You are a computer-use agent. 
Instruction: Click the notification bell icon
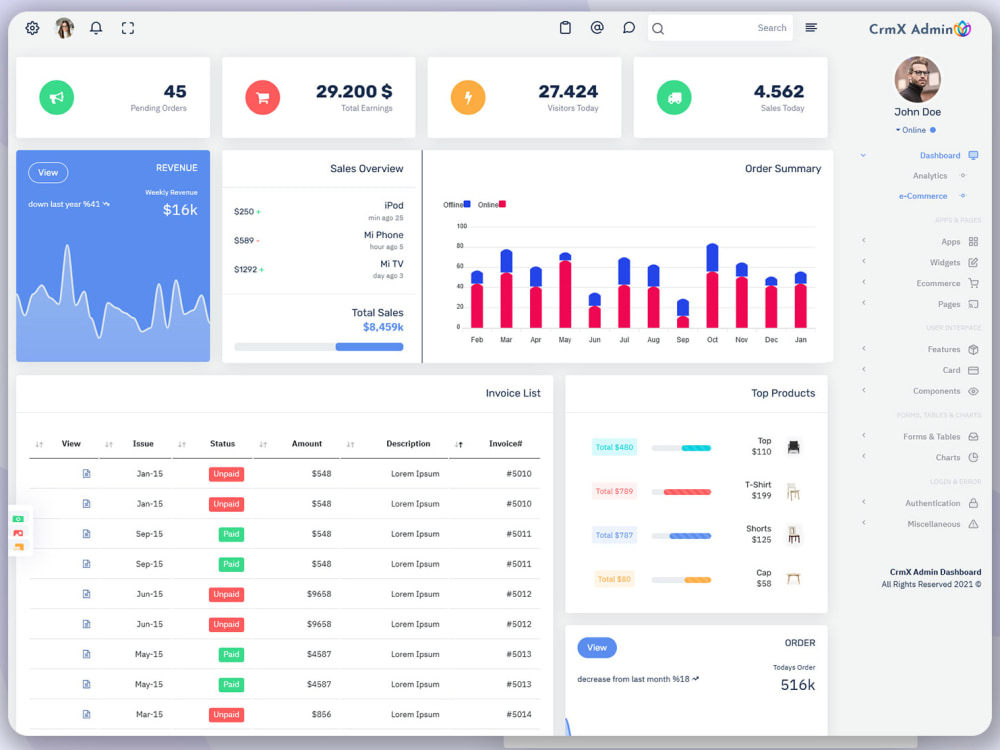coord(96,27)
